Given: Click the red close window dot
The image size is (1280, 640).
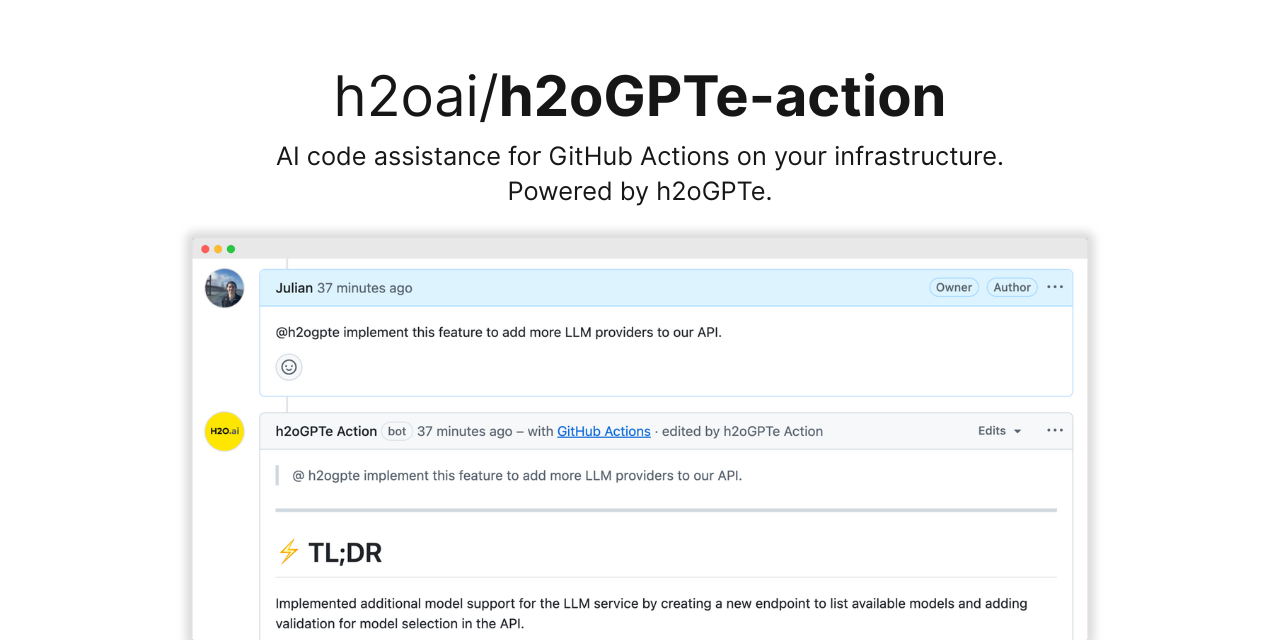Looking at the screenshot, I should click(x=205, y=249).
